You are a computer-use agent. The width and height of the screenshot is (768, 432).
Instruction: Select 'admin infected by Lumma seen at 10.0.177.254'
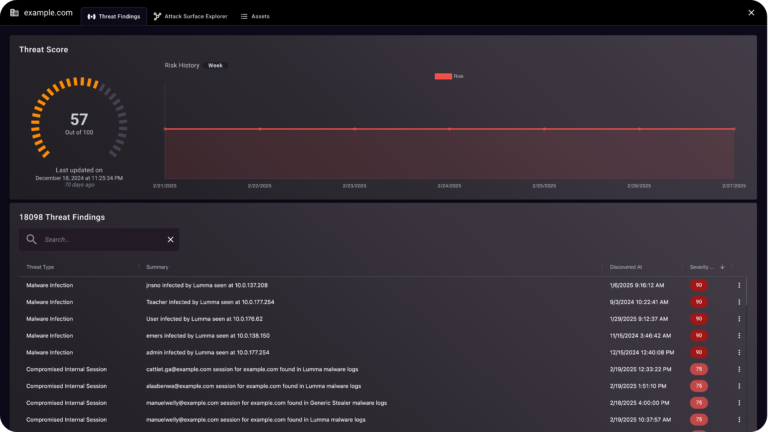coord(208,352)
